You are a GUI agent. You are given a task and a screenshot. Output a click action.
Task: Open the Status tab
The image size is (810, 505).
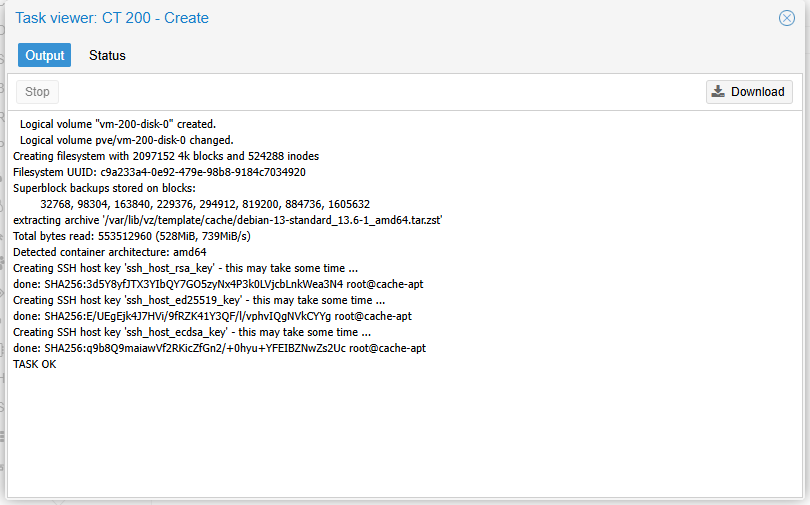click(107, 55)
